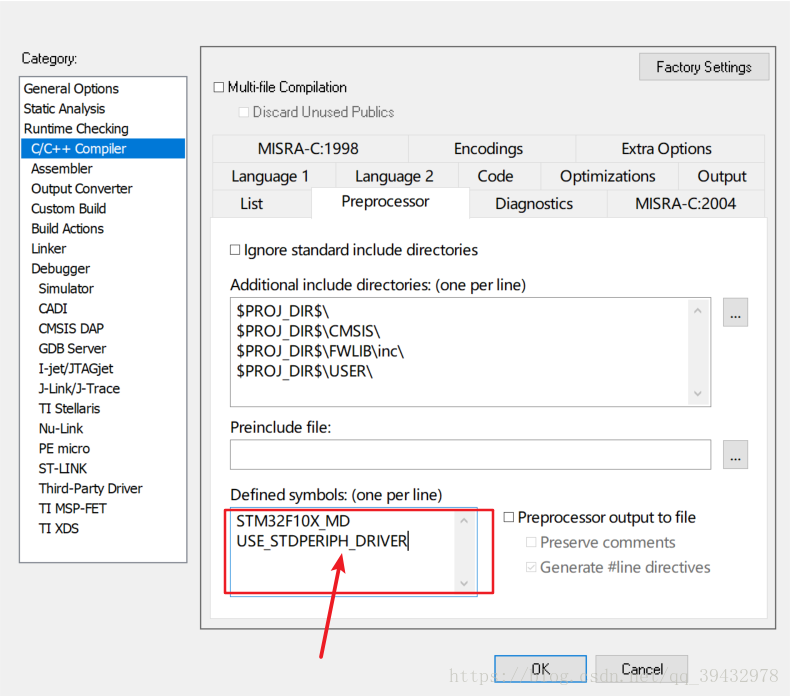The width and height of the screenshot is (790, 696).
Task: Select the Extra Options tab
Action: (666, 149)
